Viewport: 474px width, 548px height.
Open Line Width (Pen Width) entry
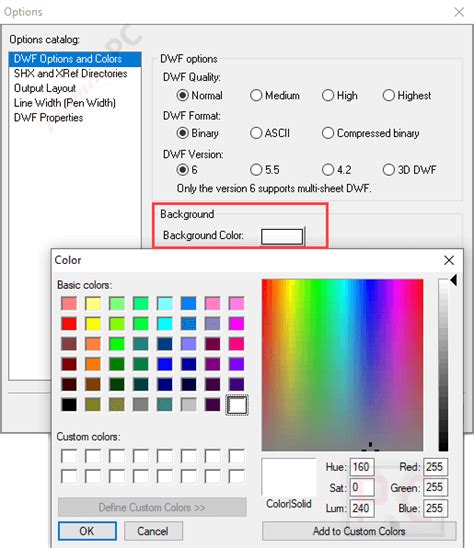tap(75, 103)
